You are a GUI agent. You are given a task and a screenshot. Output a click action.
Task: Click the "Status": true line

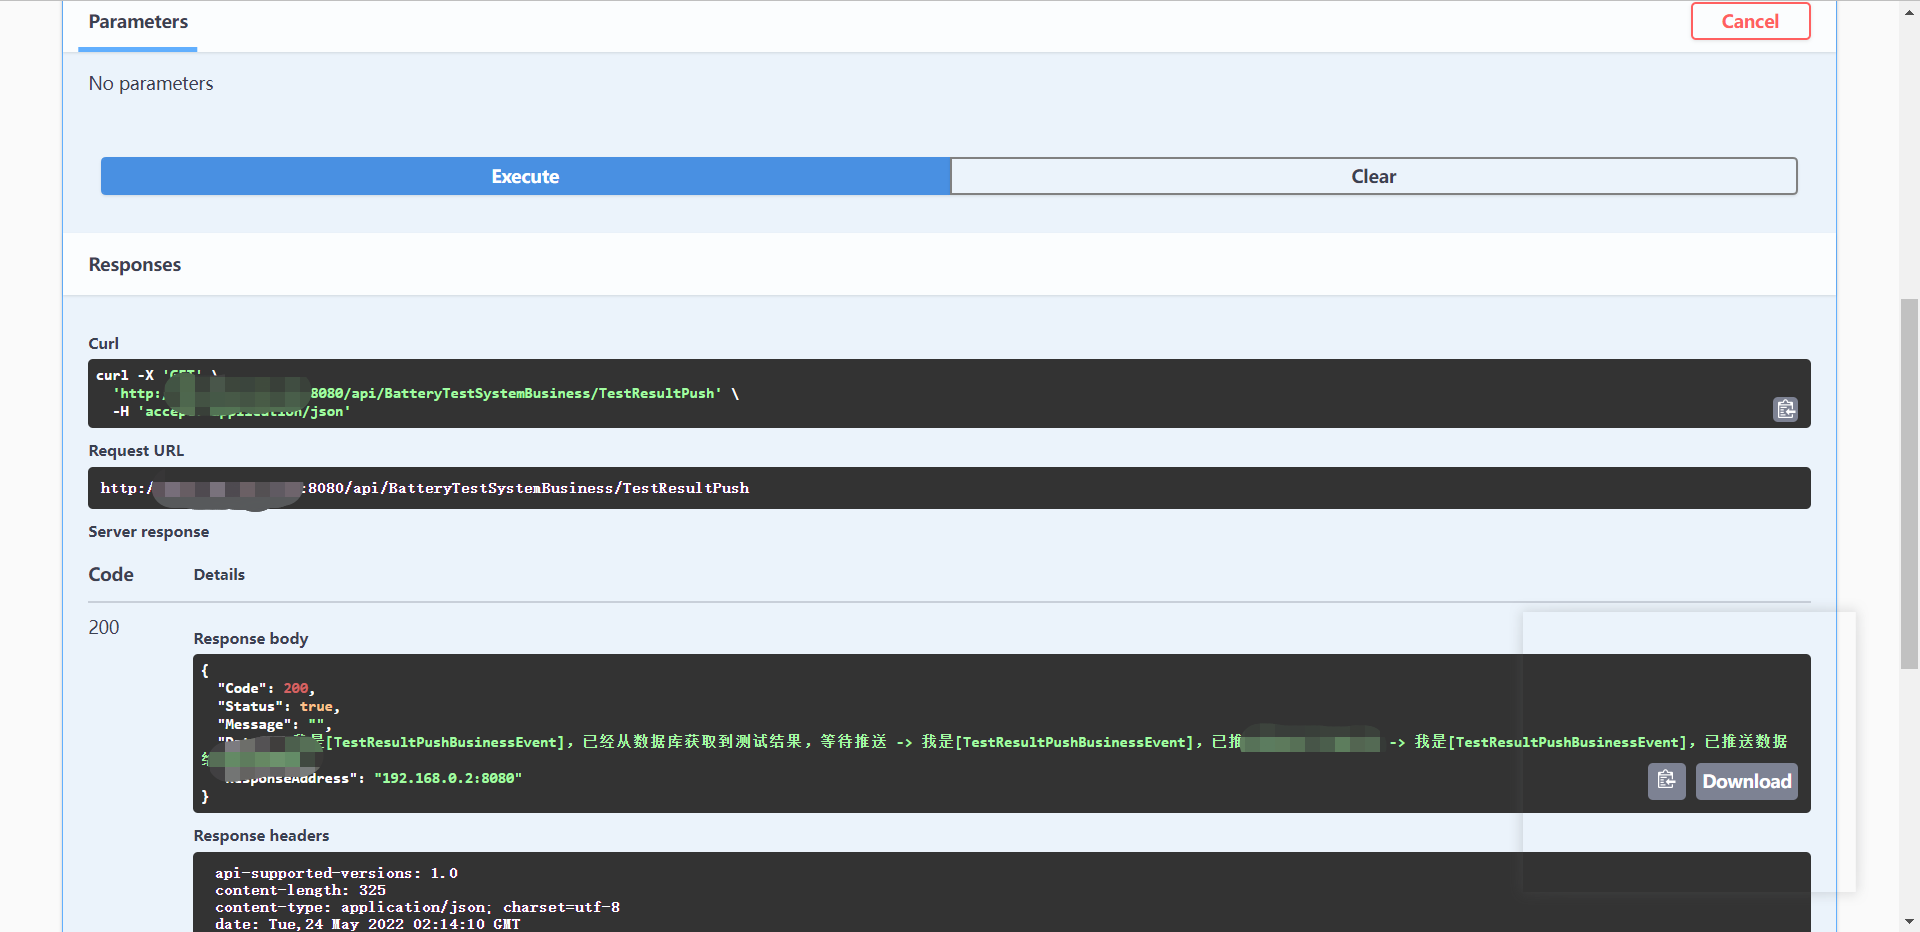pos(279,706)
